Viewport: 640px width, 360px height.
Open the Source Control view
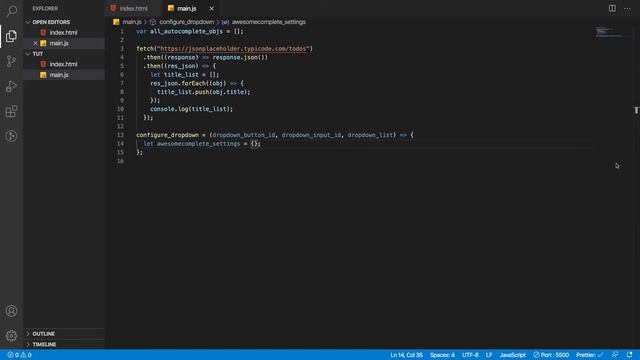point(11,61)
